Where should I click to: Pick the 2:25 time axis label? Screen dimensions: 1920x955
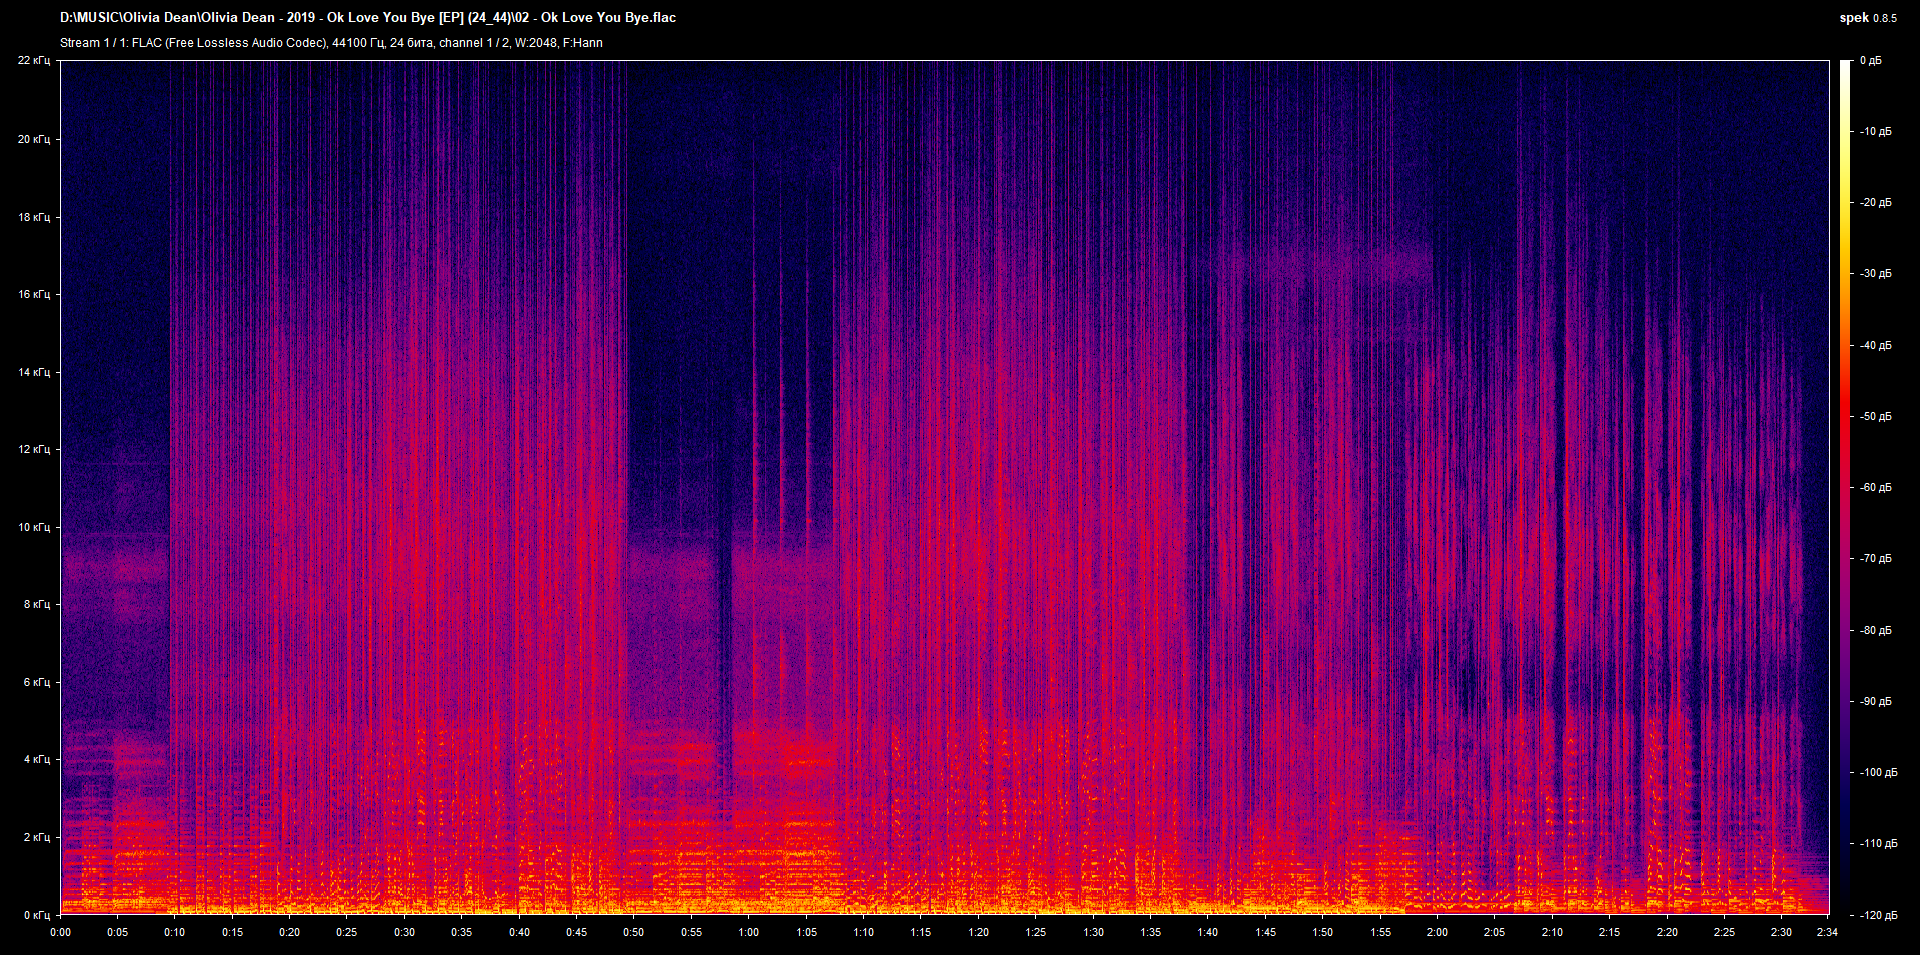point(1725,932)
